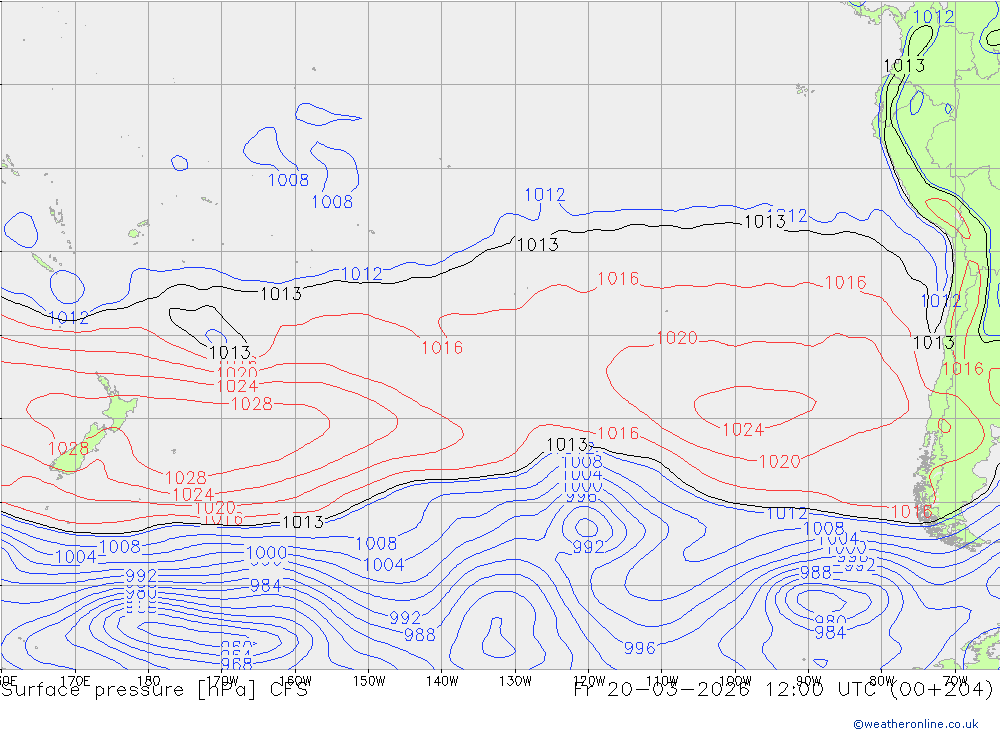Image resolution: width=1000 pixels, height=733 pixels.
Task: Click the '1024' label inside the eastern Pacific high
Action: 743,429
